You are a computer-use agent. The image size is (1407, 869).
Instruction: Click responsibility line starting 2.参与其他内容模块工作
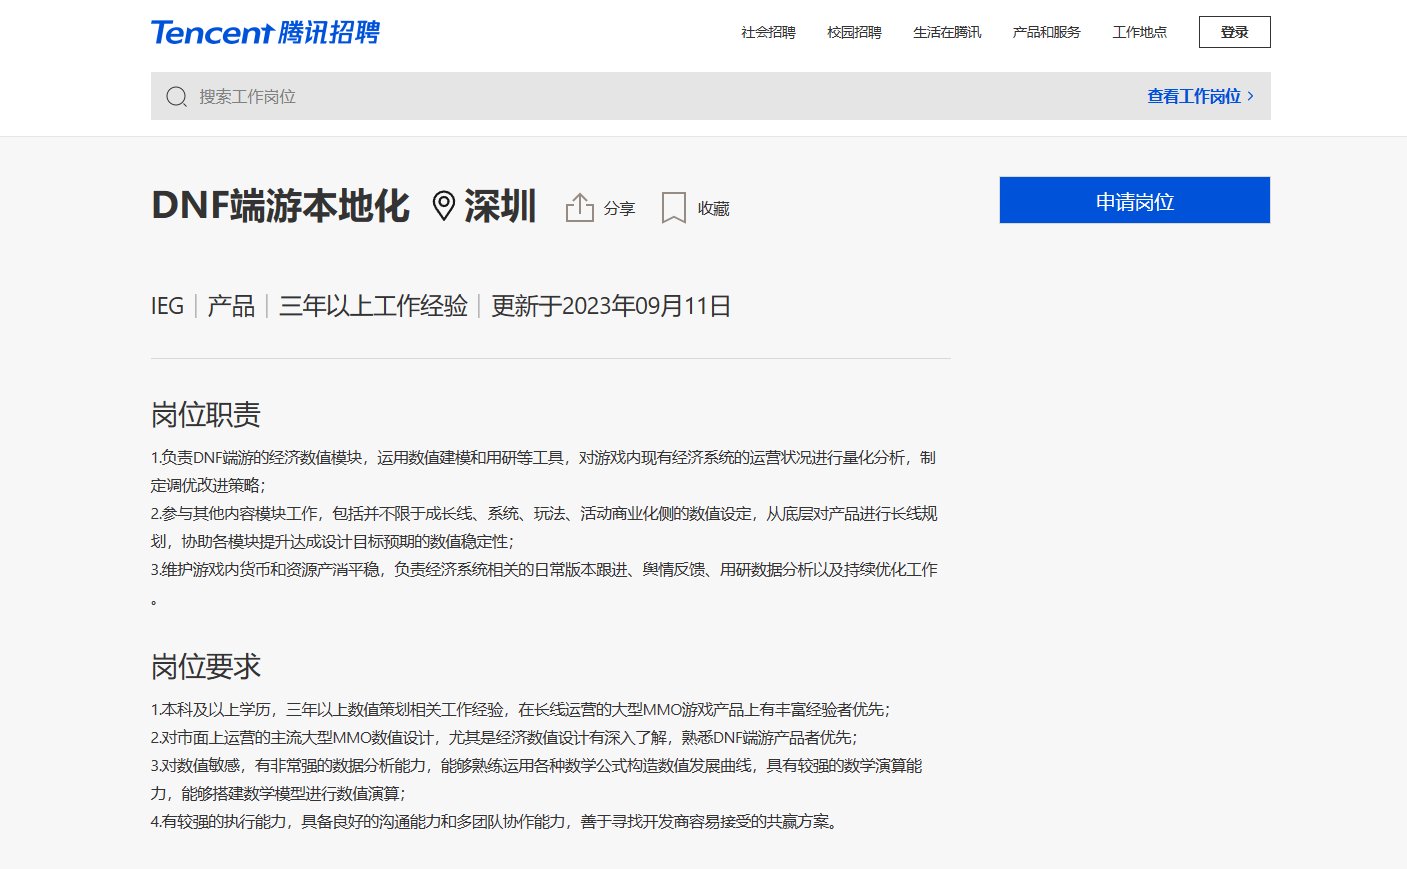point(544,527)
